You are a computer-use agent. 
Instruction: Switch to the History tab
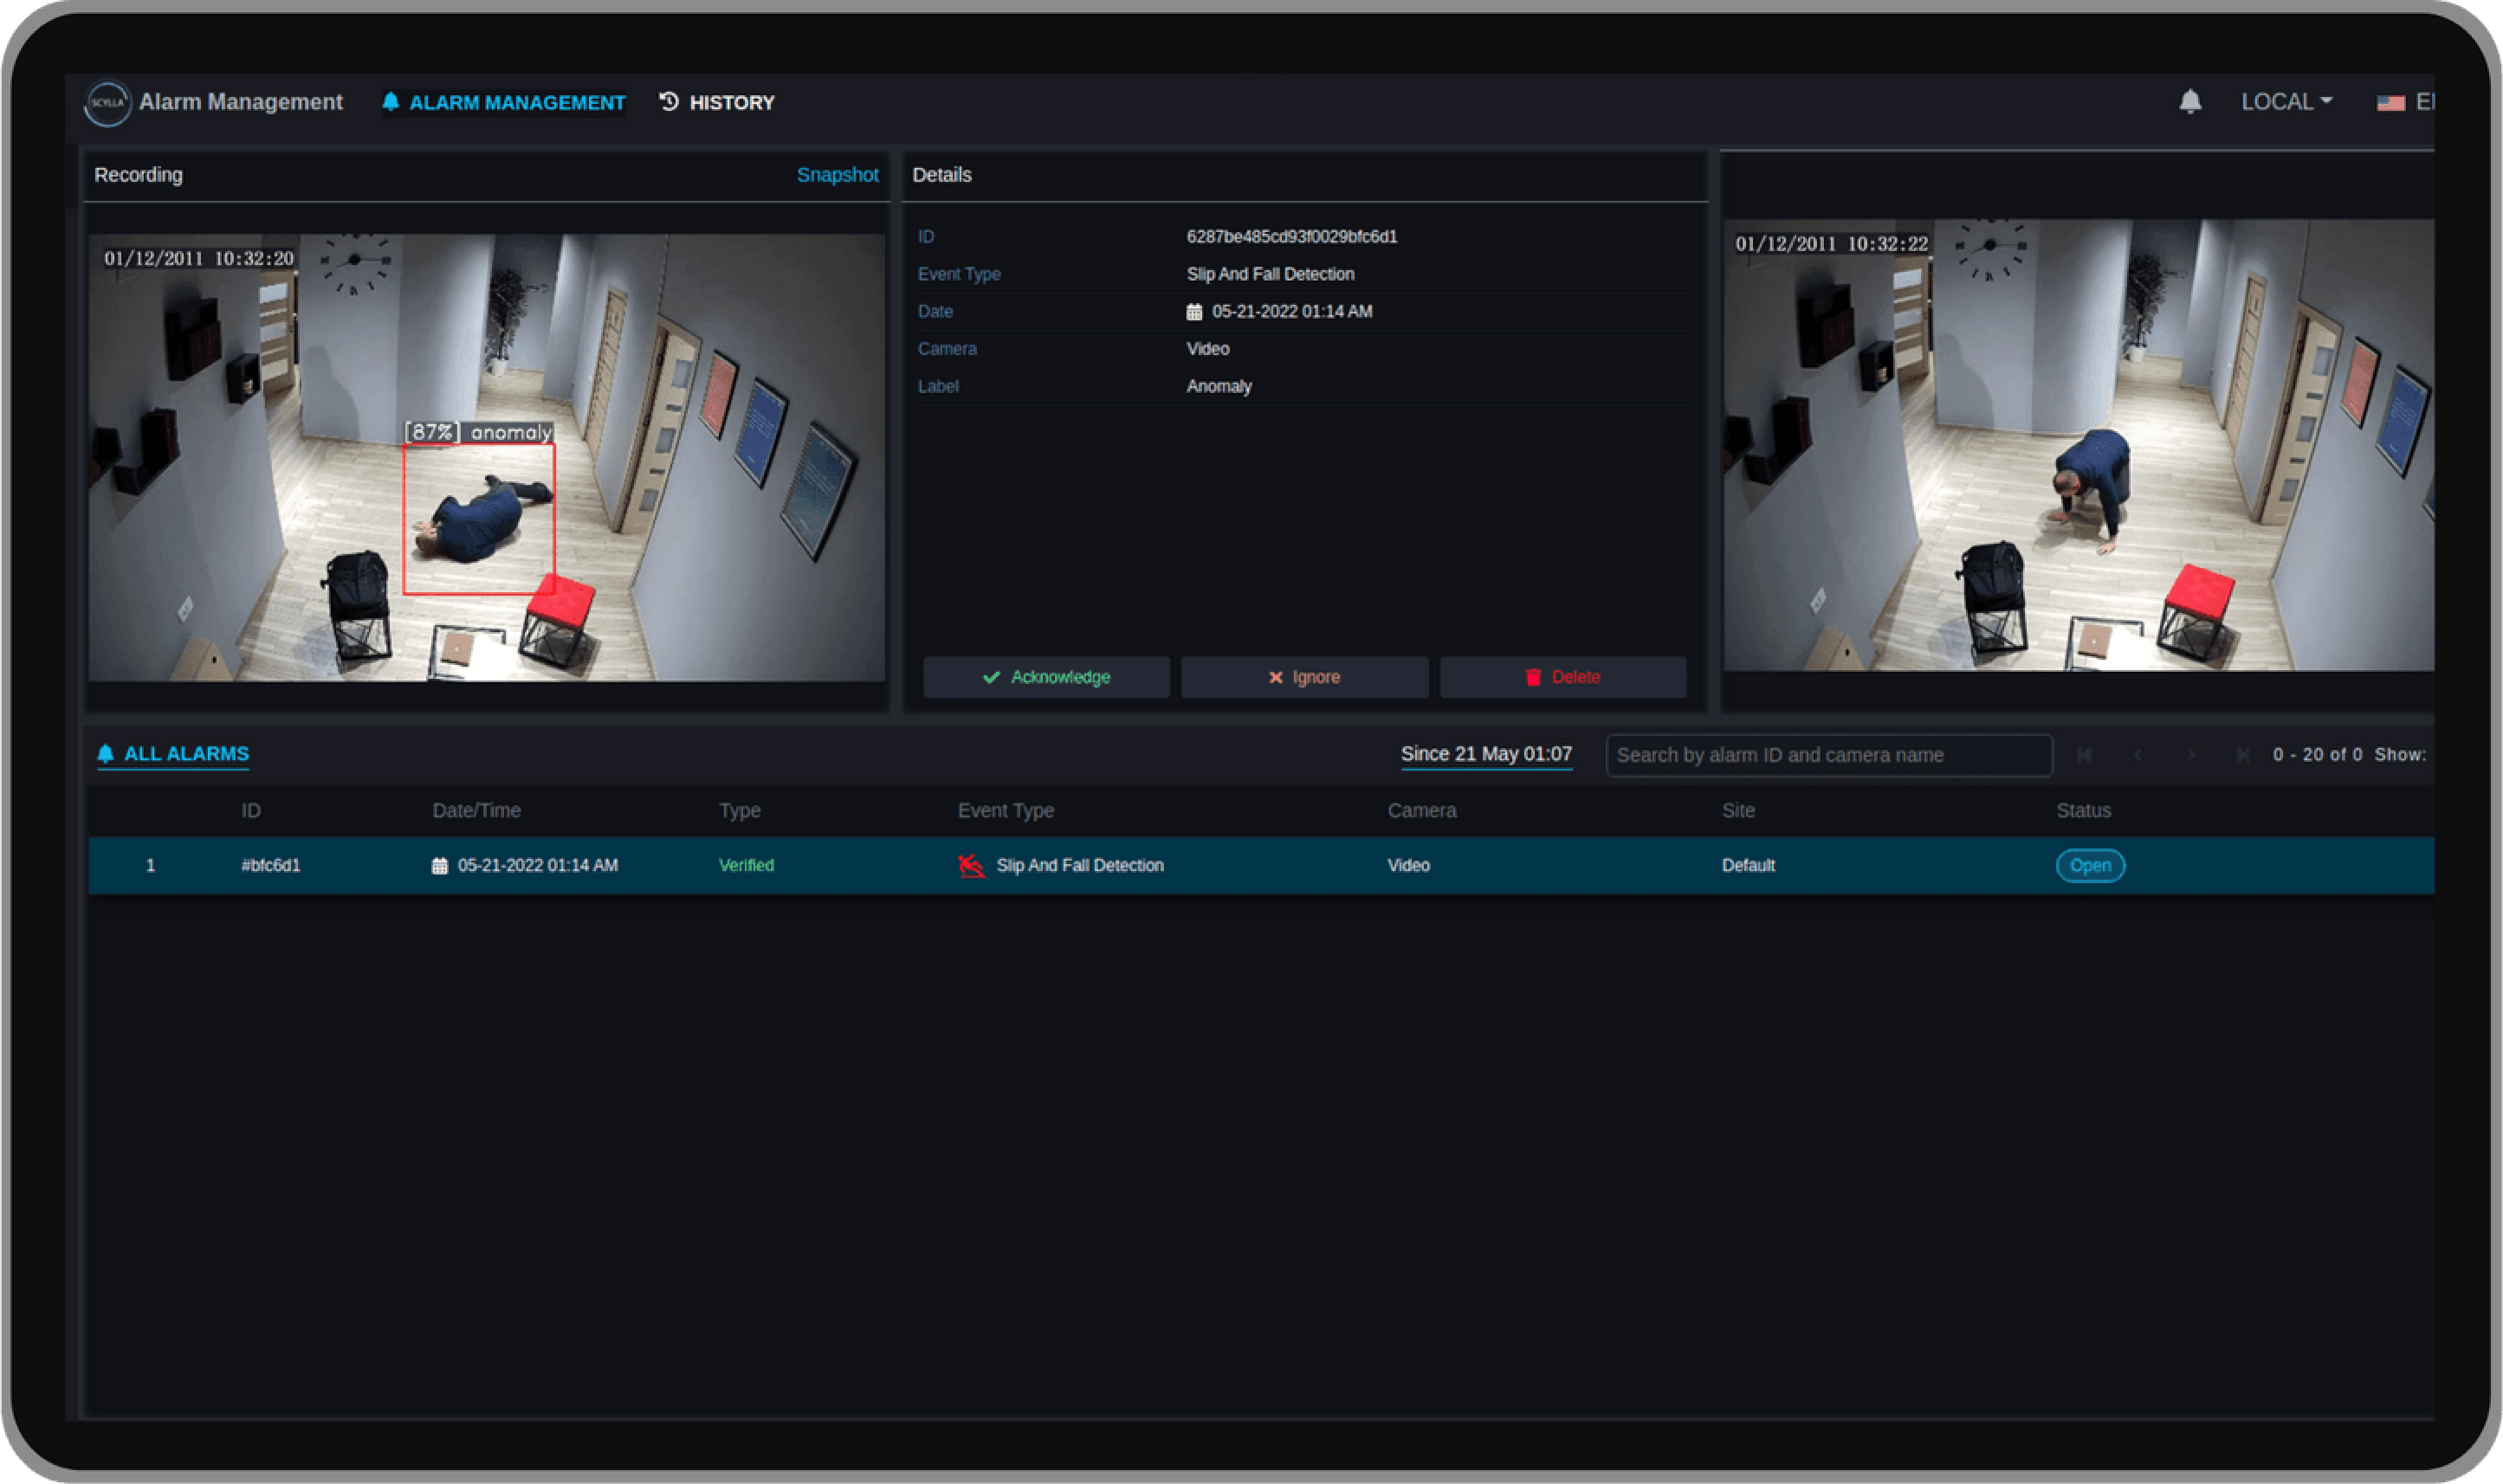coord(717,103)
